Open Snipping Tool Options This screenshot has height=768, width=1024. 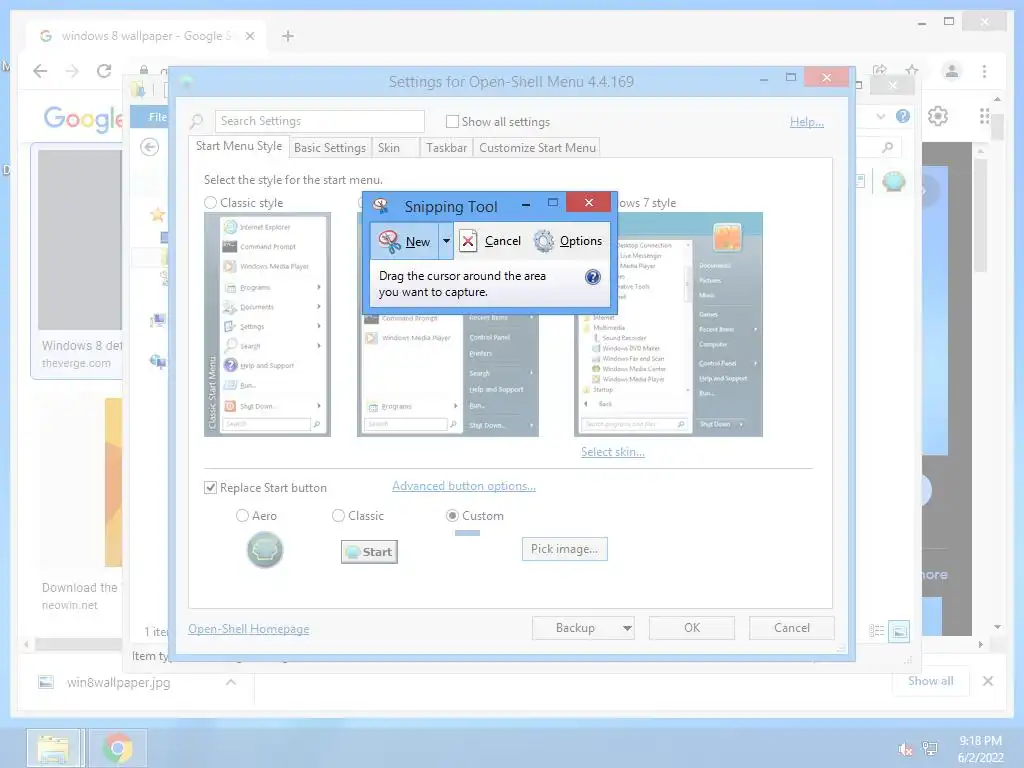pos(568,241)
